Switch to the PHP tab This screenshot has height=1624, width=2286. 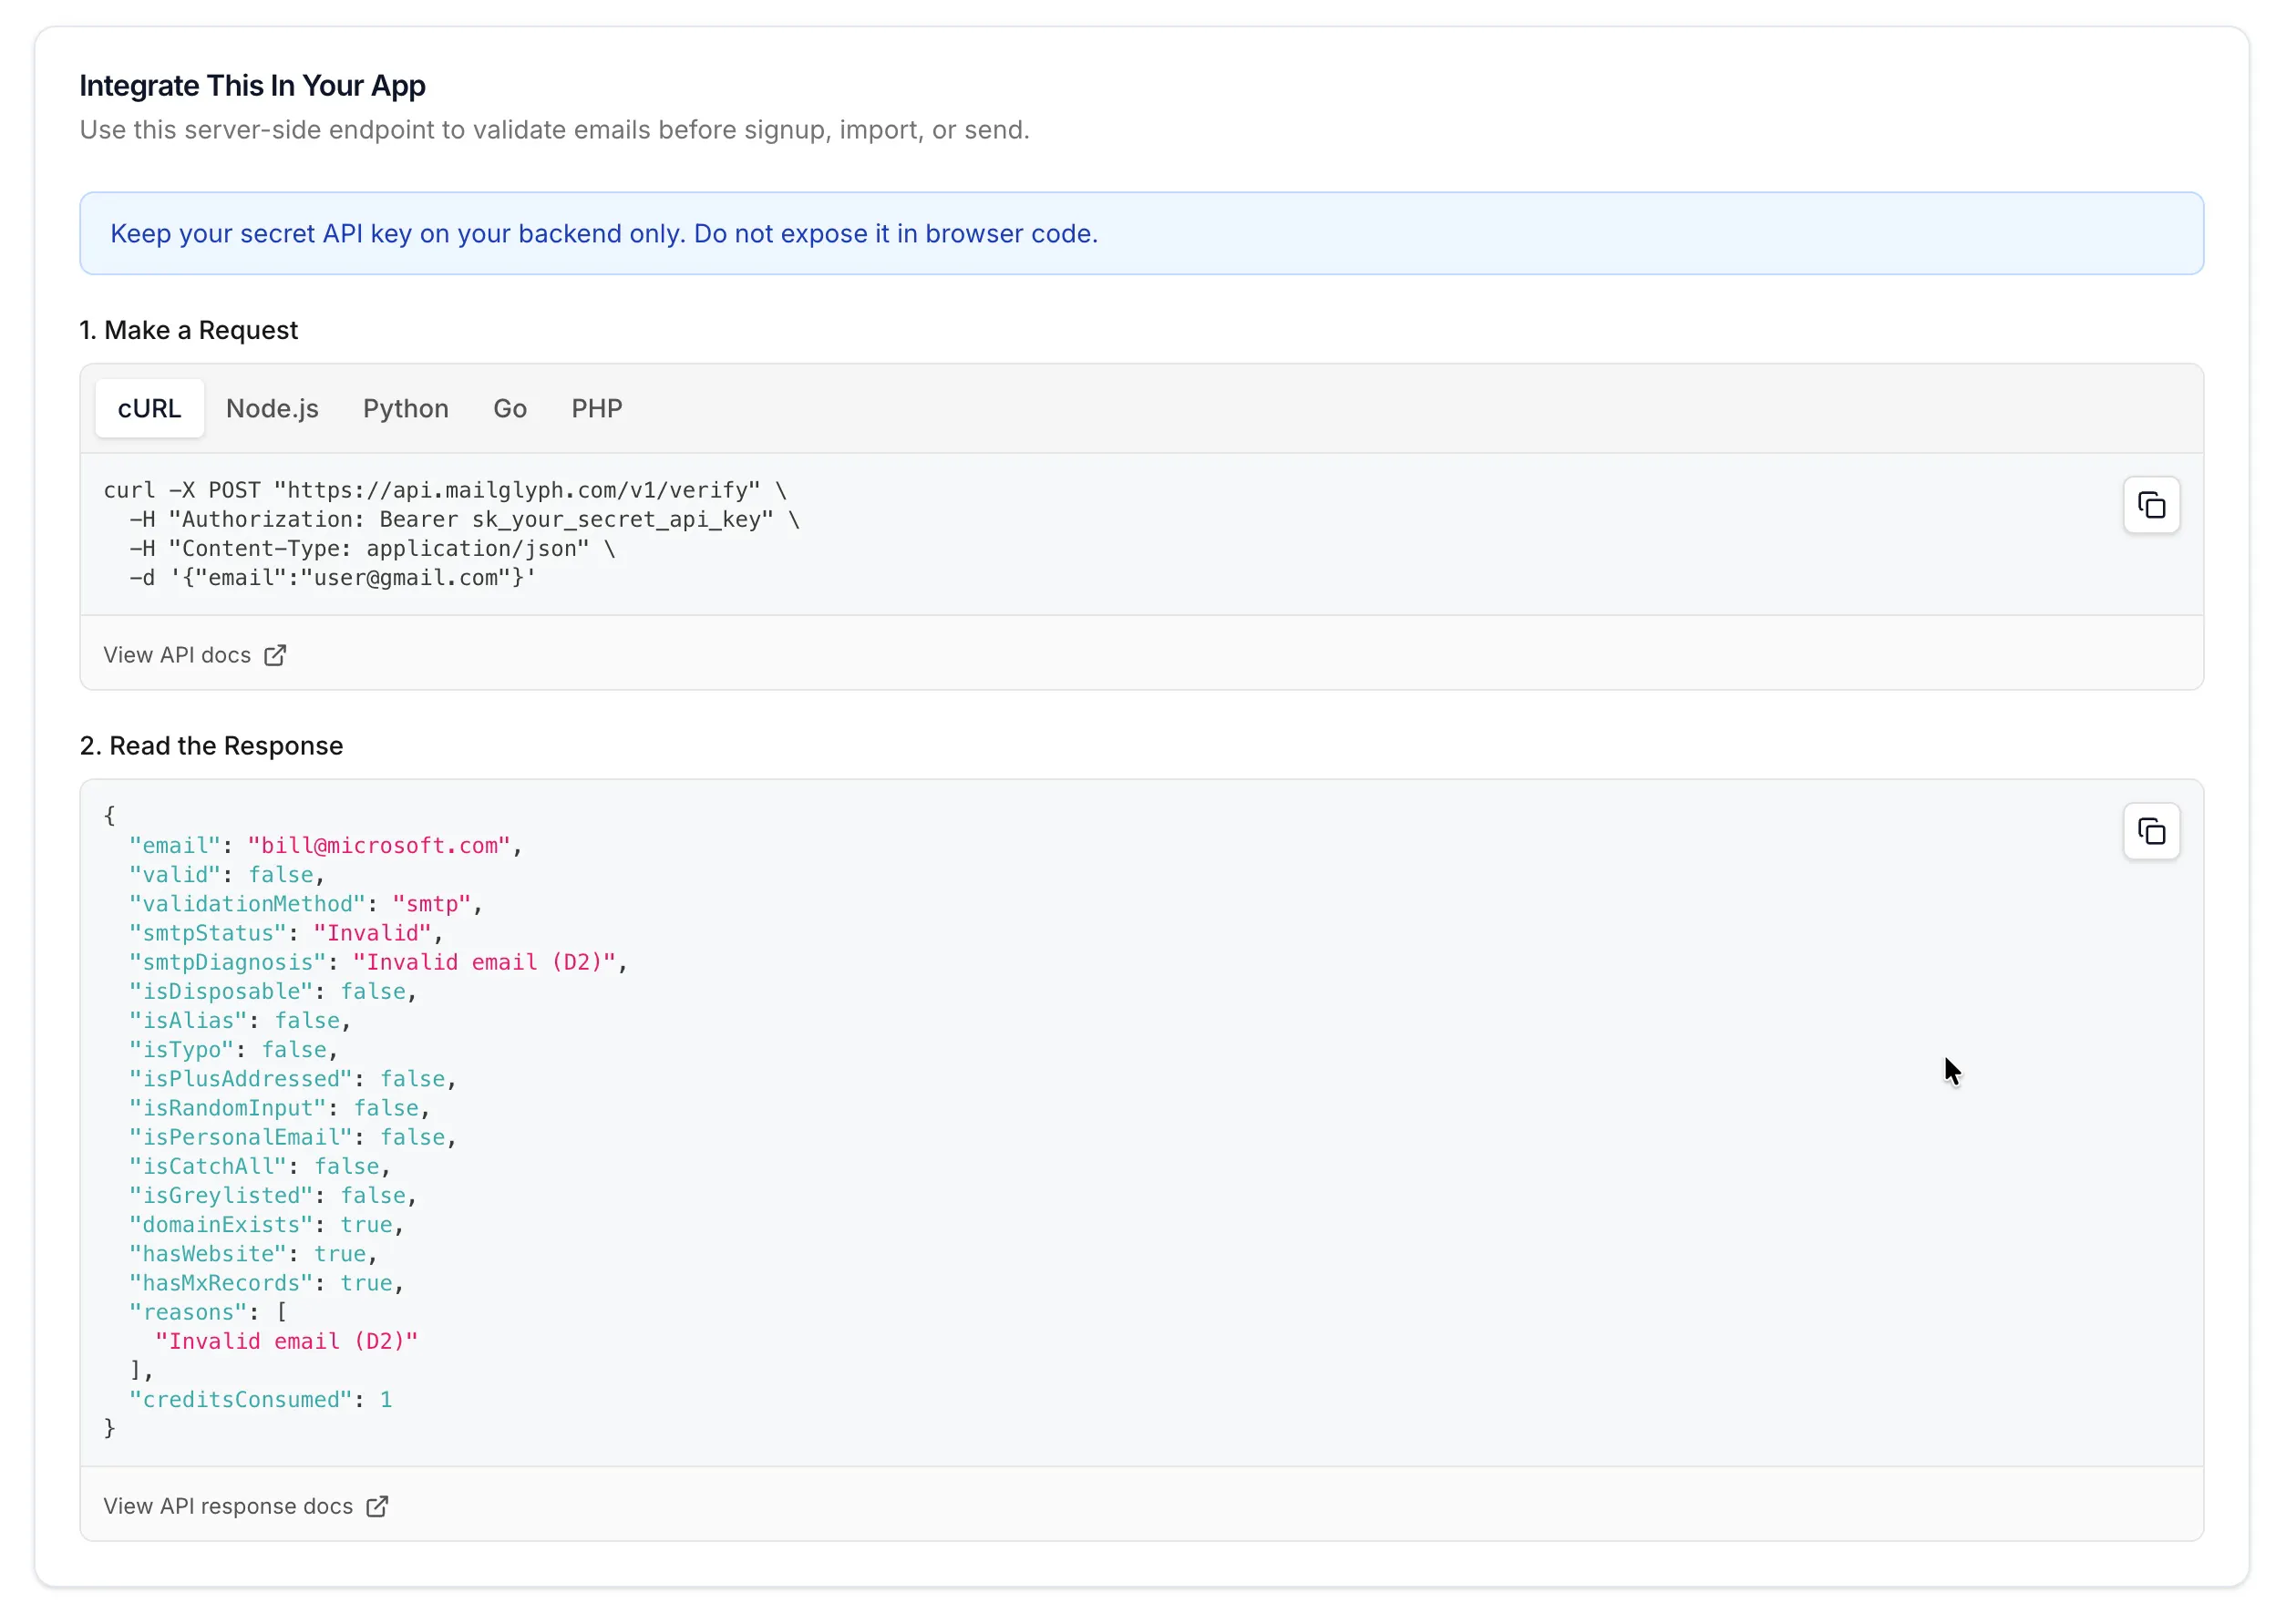click(597, 408)
